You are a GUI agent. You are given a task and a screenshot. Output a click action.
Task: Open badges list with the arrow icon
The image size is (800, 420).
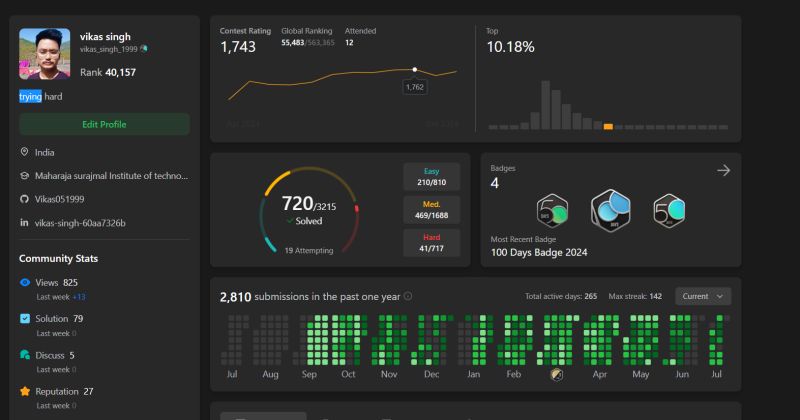[x=723, y=170]
